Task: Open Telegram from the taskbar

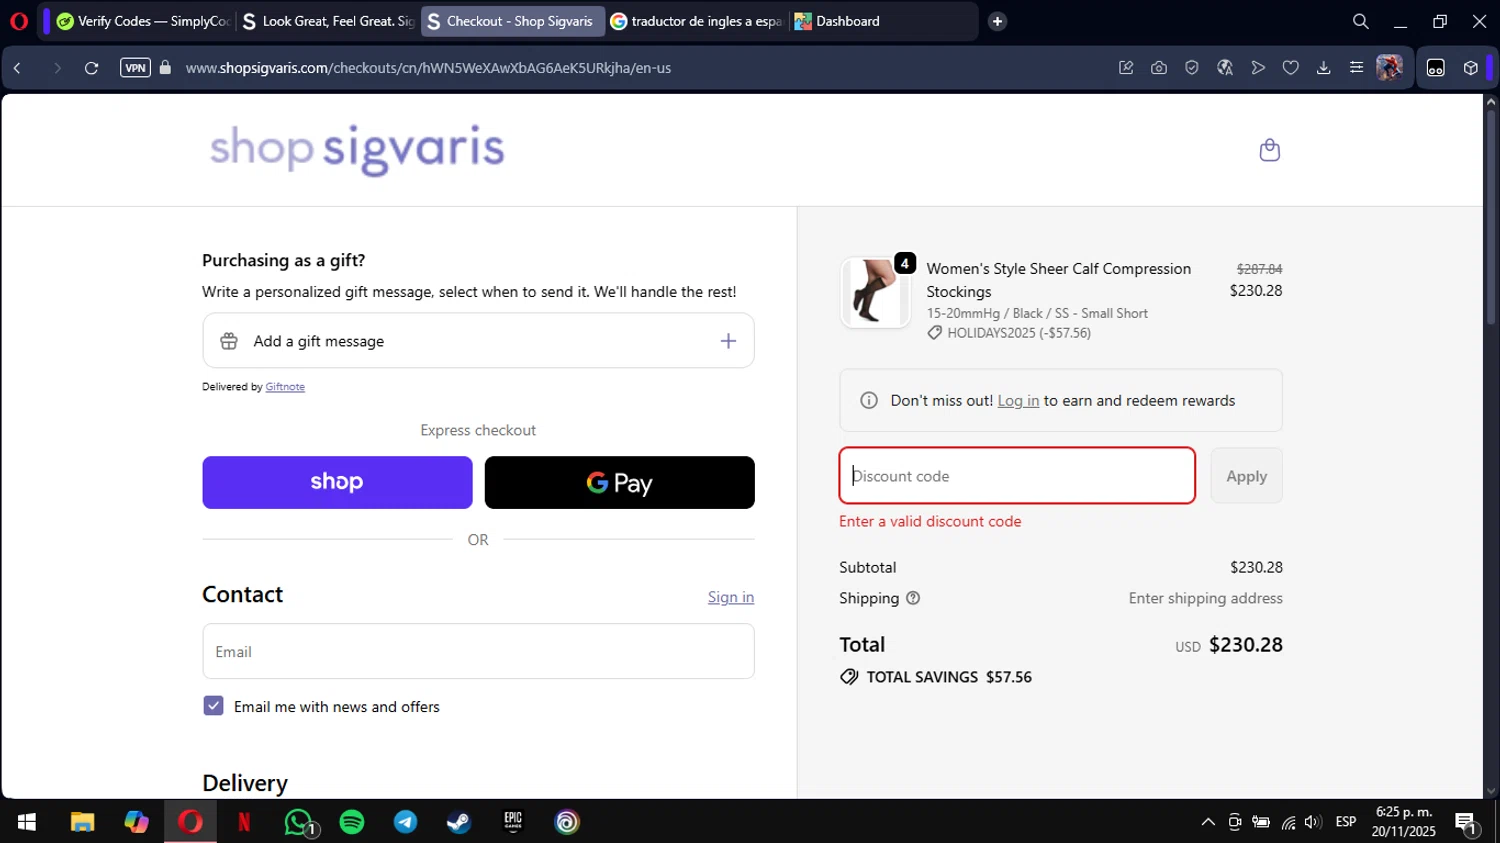Action: 405,822
